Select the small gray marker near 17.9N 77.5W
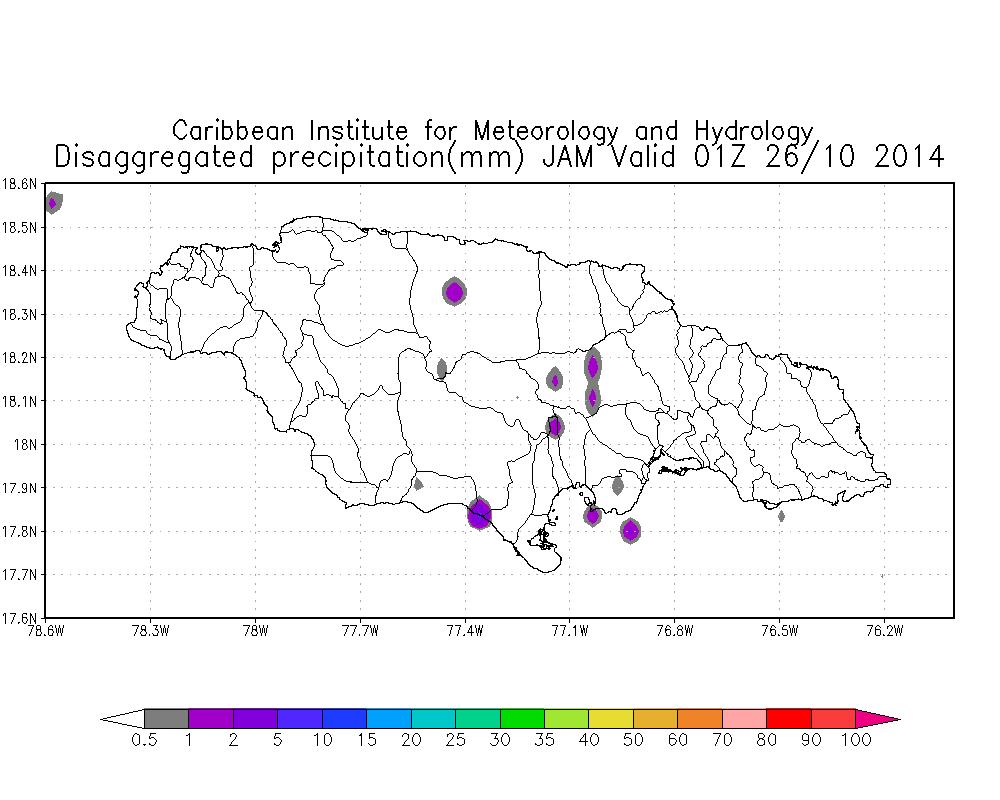This screenshot has height=800, width=1000. click(x=418, y=484)
